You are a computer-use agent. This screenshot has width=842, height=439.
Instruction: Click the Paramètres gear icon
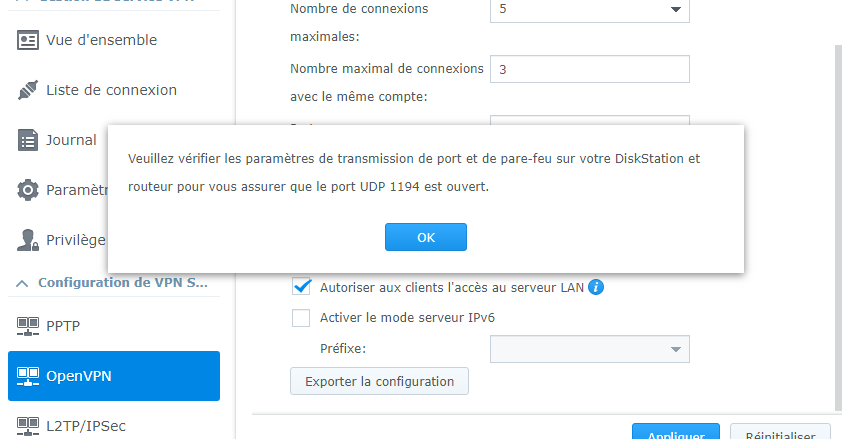pyautogui.click(x=28, y=190)
